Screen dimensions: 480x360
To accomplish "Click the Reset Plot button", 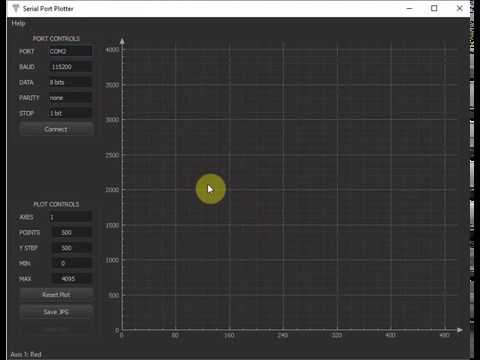I will pos(56,295).
